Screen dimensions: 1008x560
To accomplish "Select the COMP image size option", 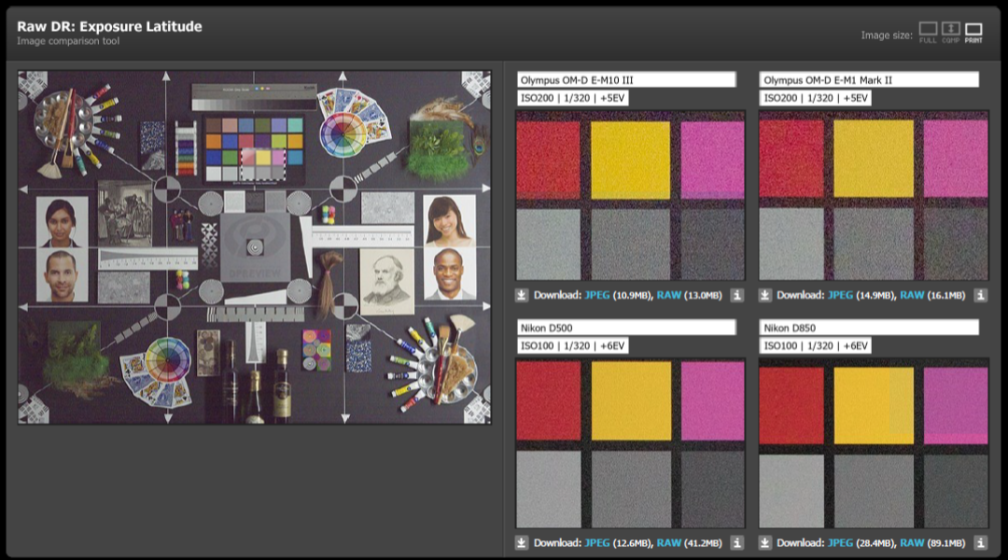I will tap(951, 32).
